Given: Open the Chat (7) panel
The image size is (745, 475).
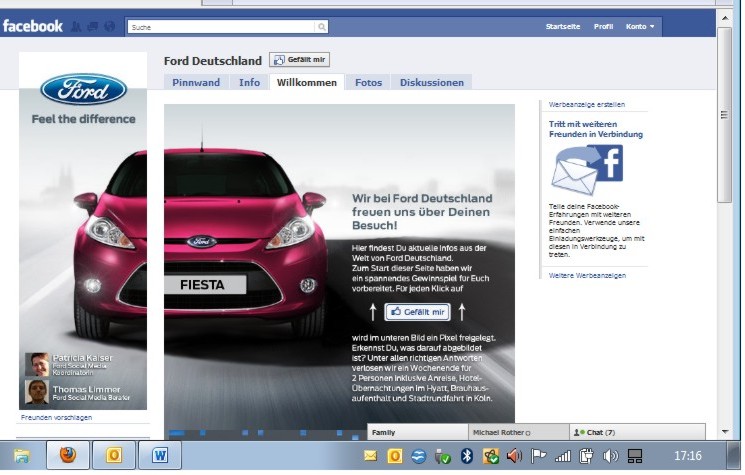Looking at the screenshot, I should [x=637, y=432].
